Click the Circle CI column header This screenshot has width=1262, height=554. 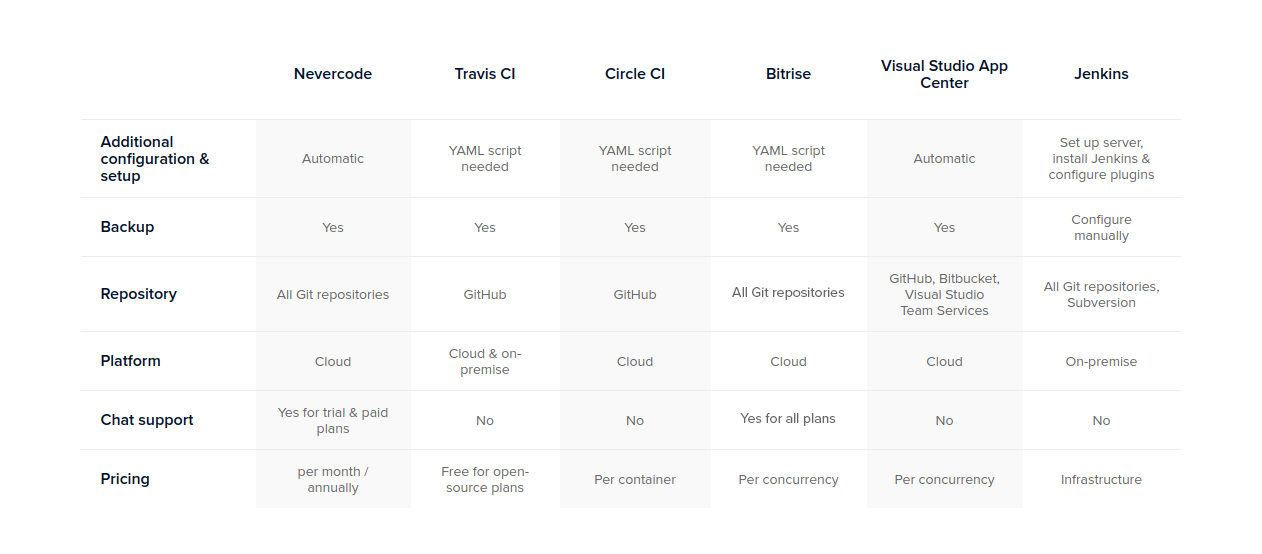tap(635, 74)
